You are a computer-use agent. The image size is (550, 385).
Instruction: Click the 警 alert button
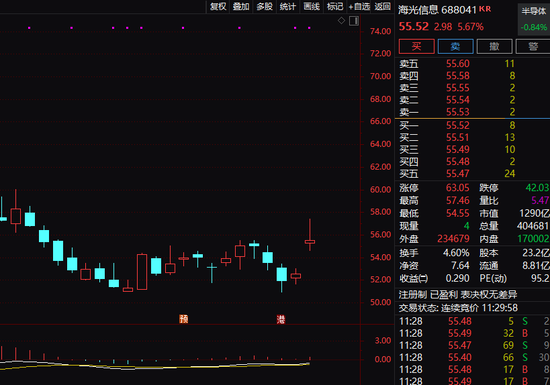533,46
